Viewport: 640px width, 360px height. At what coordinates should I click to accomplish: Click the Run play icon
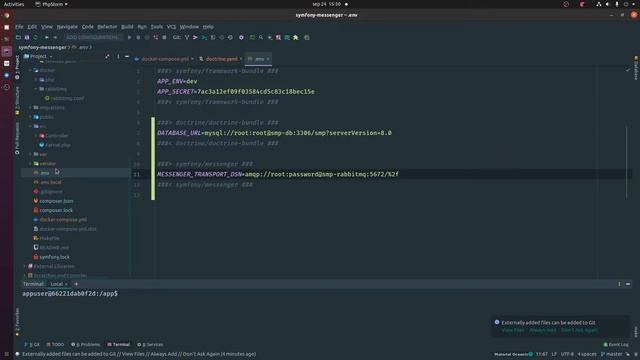tap(129, 37)
